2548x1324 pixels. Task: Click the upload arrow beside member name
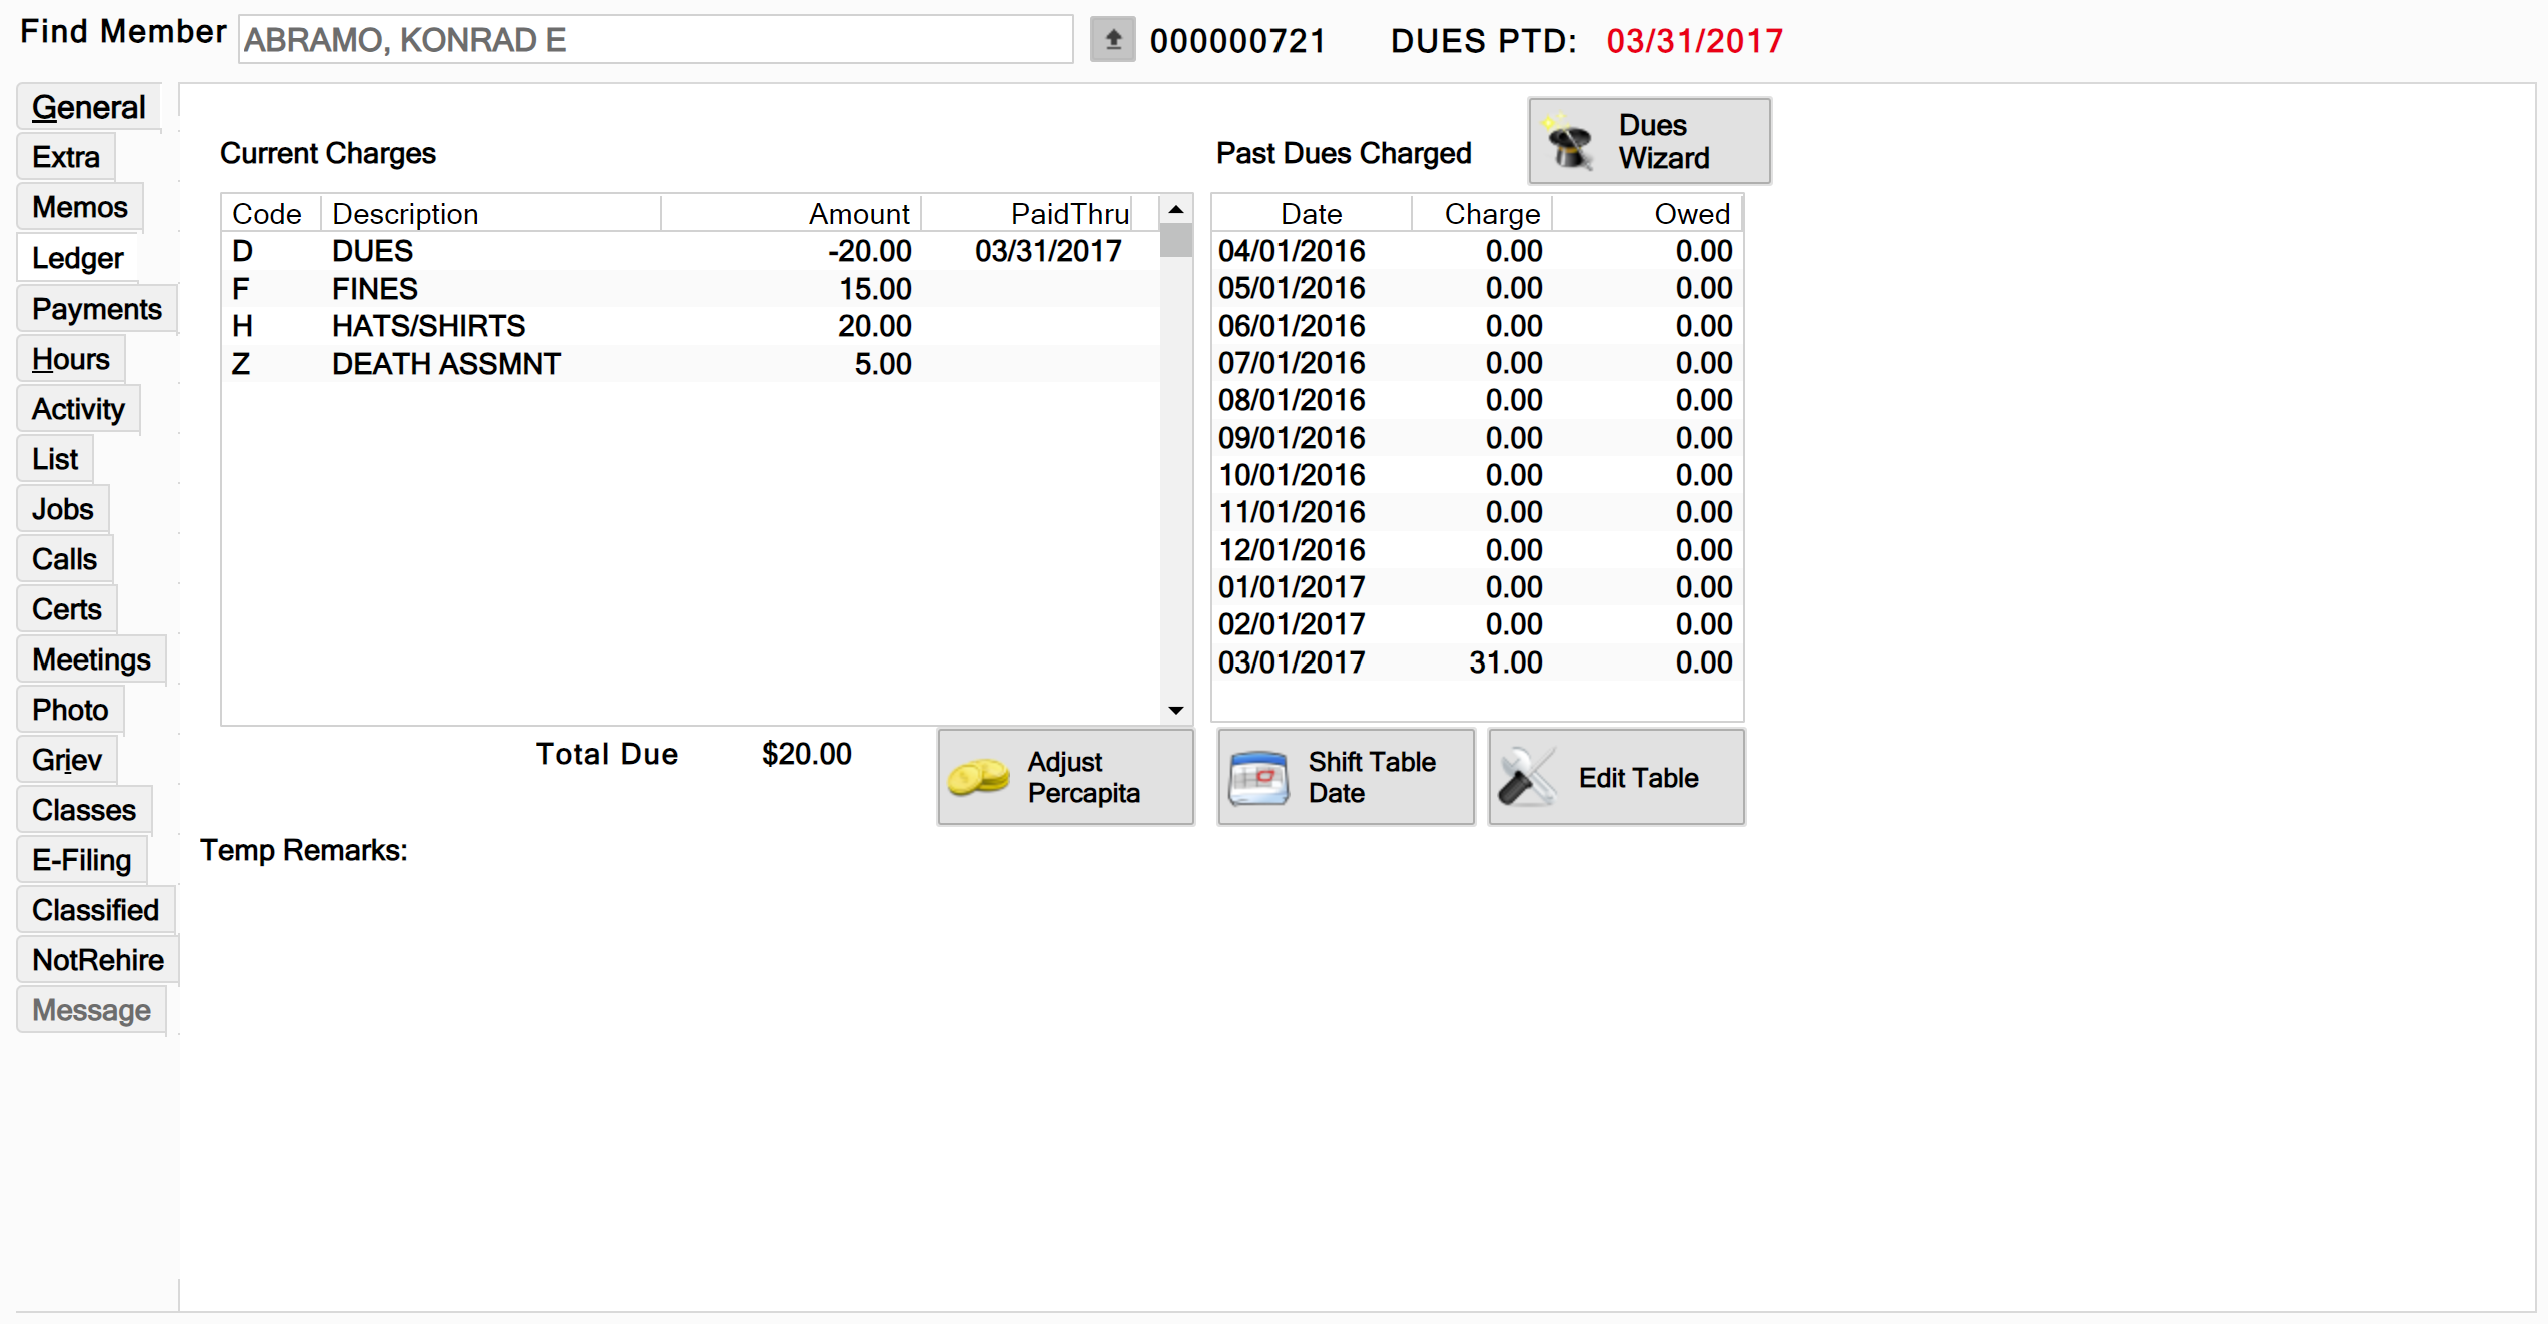coord(1112,40)
